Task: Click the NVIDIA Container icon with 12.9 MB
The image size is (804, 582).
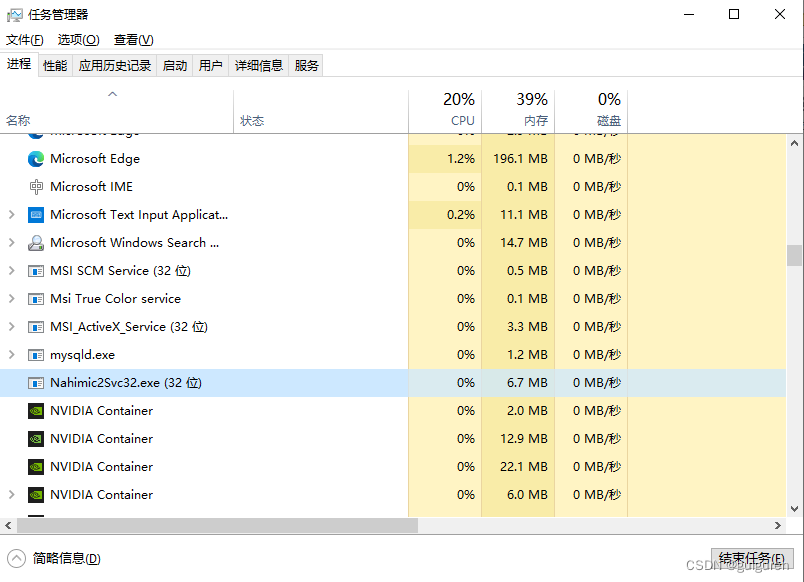Action: (36, 439)
